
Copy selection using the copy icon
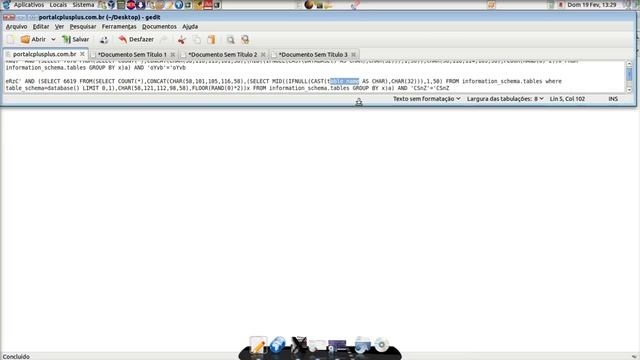197,40
